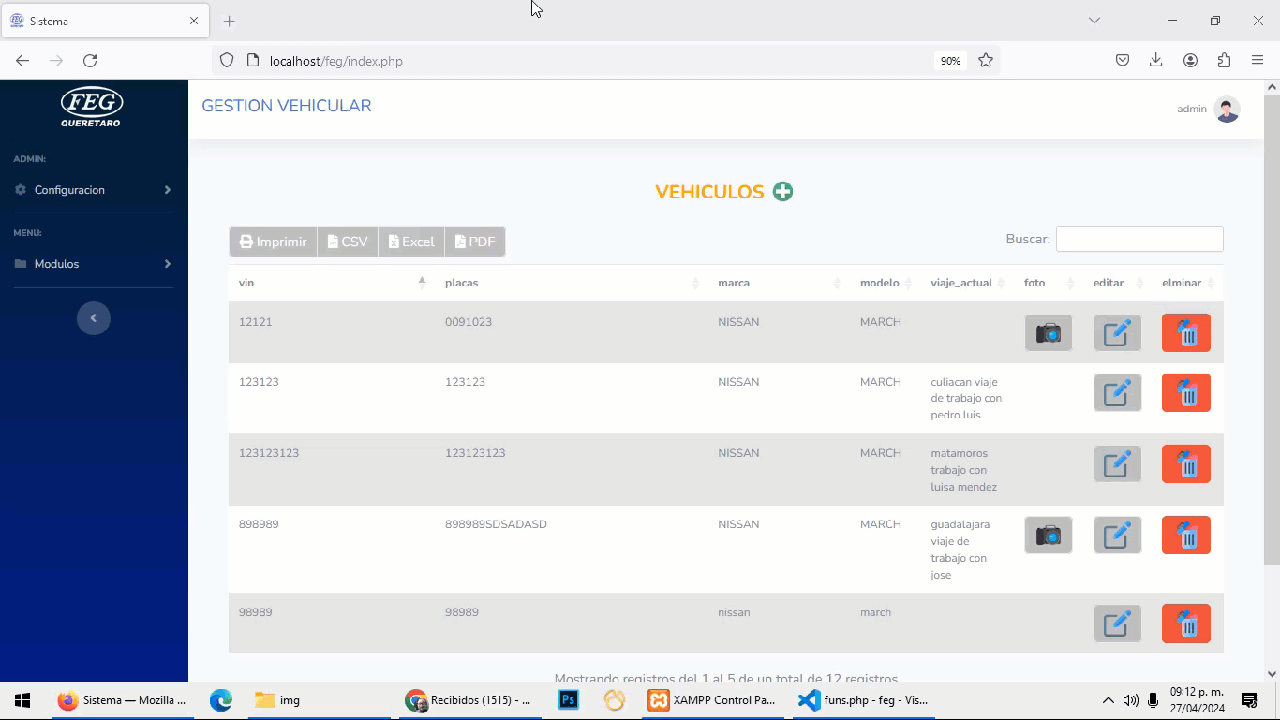Expand the Configuracion sidebar menu

point(93,190)
